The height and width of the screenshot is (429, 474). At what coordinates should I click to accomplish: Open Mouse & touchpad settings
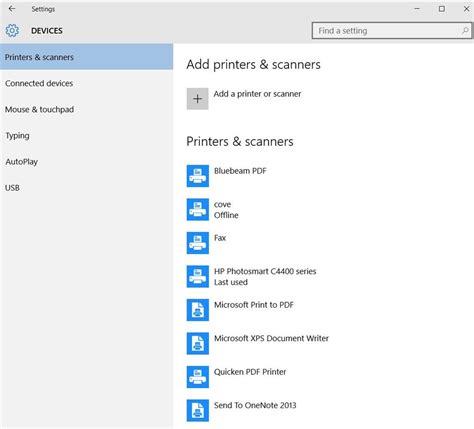click(86, 109)
